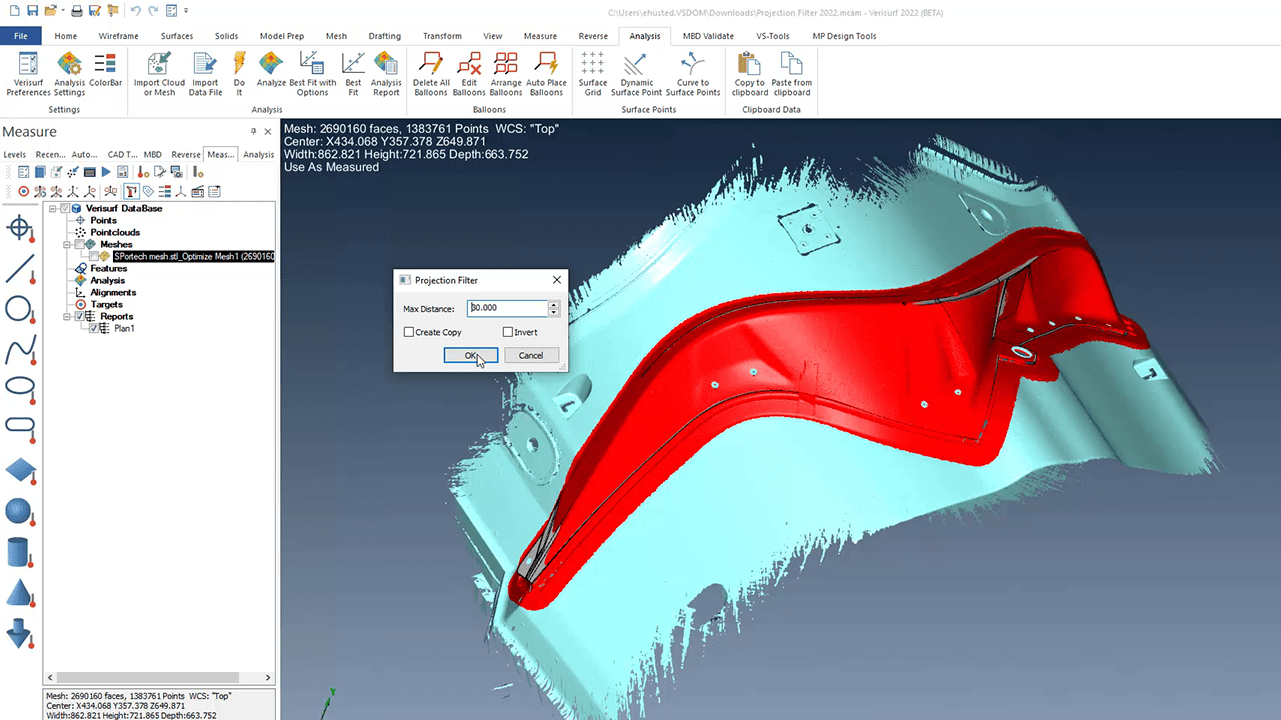The width and height of the screenshot is (1281, 720).
Task: Switch to the MBD panel tab
Action: (153, 155)
